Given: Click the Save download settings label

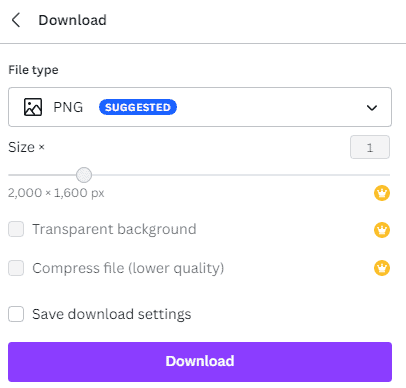Looking at the screenshot, I should 112,314.
